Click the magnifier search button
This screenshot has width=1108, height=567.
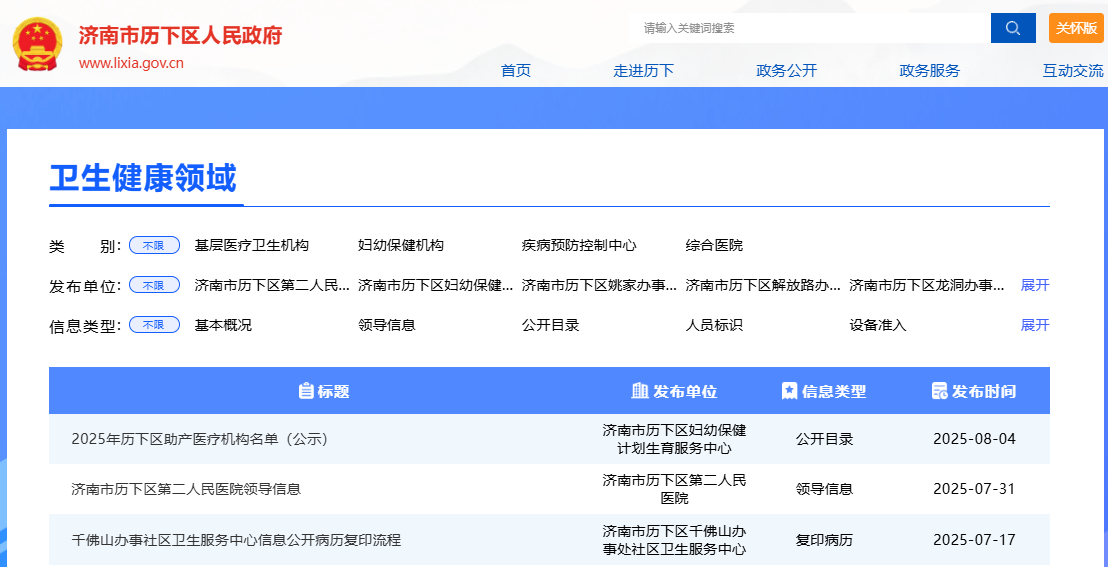pos(1012,28)
